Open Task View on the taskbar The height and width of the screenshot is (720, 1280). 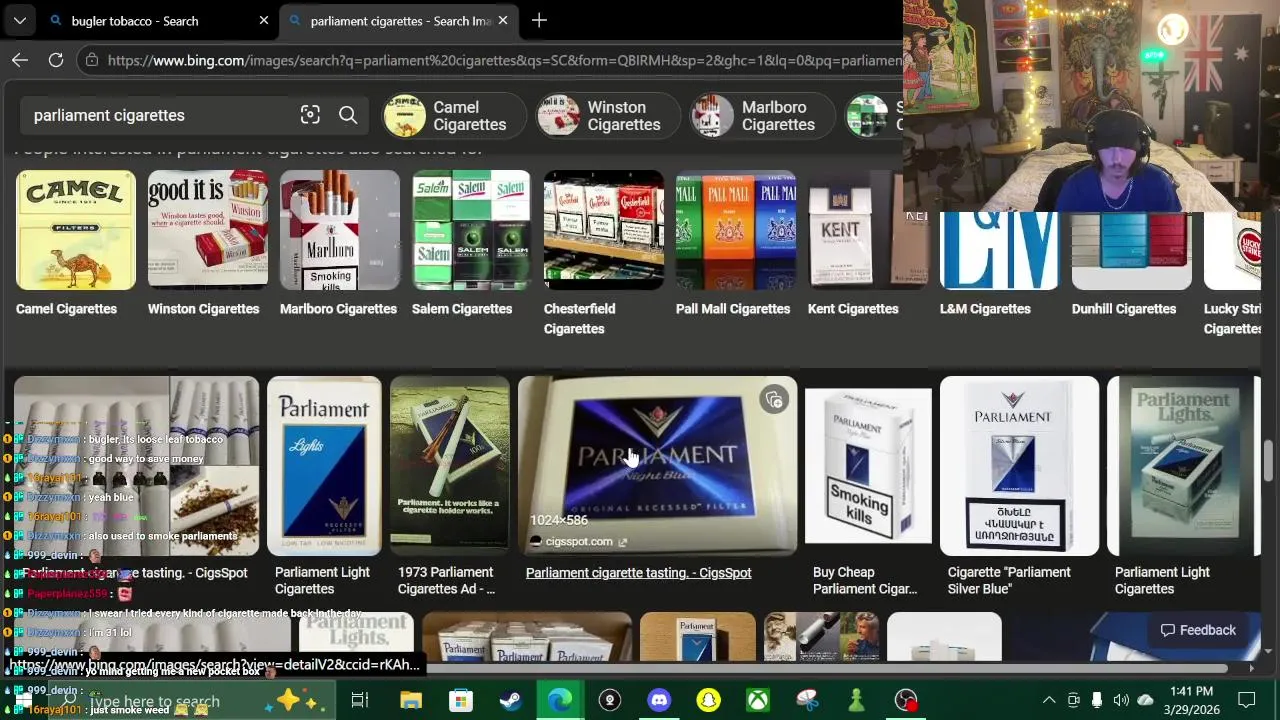tap(360, 700)
